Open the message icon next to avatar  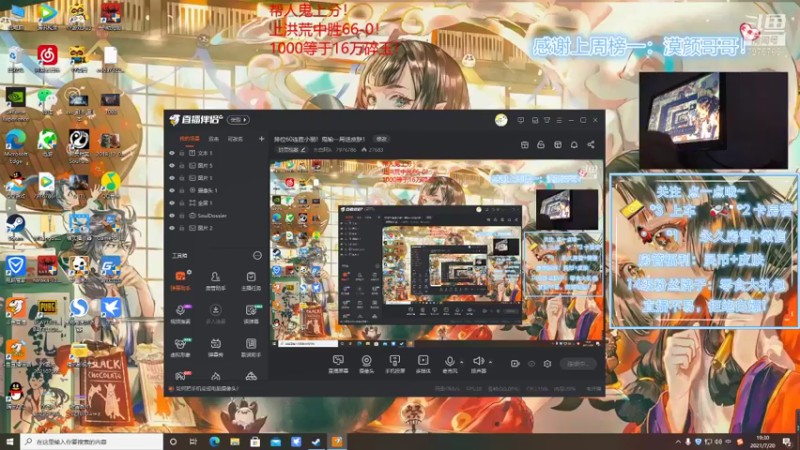point(520,120)
